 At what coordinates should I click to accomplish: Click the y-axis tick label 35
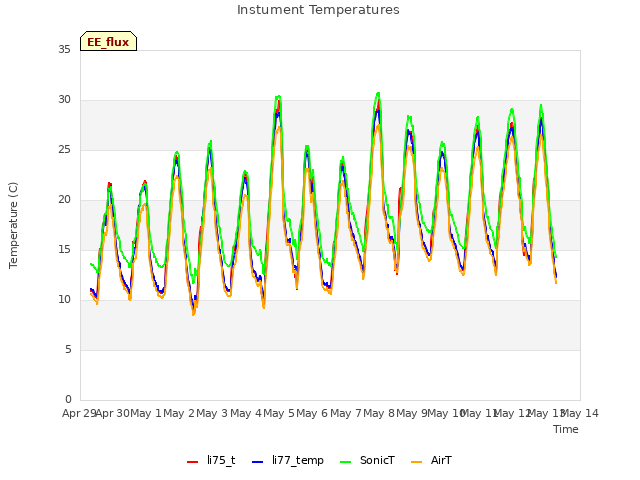pyautogui.click(x=64, y=49)
